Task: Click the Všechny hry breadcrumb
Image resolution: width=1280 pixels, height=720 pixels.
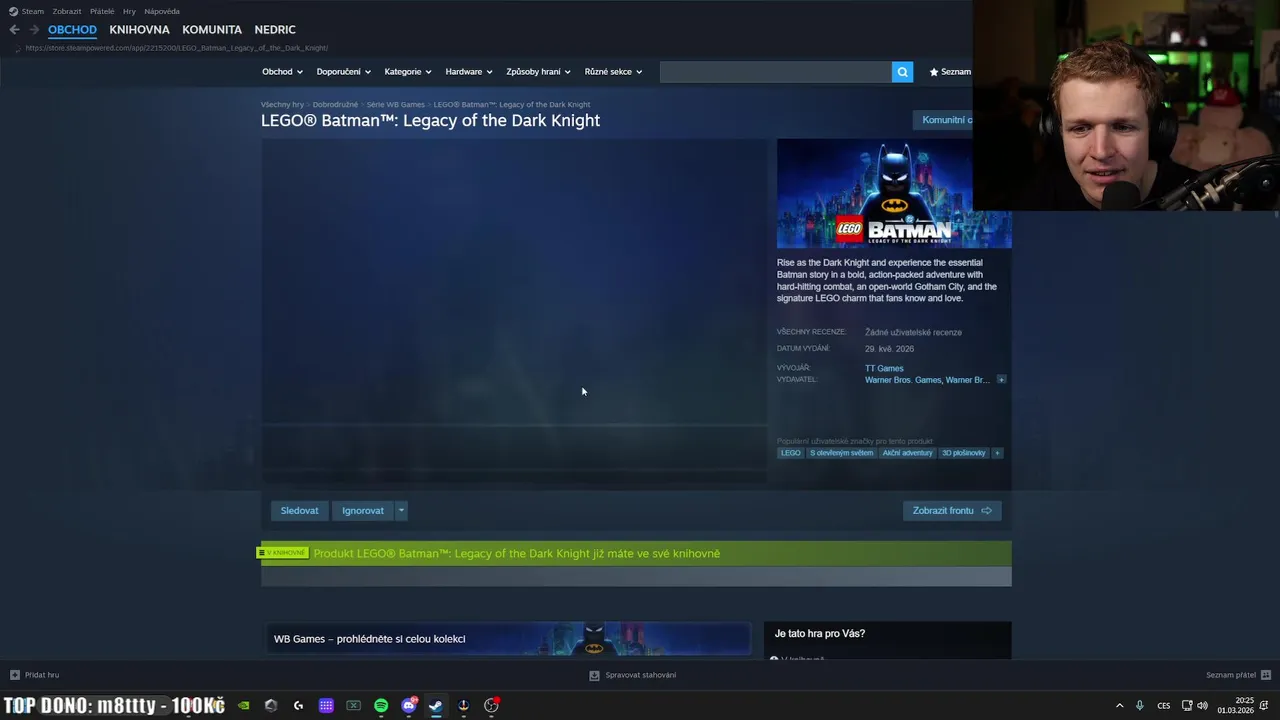Action: point(282,104)
